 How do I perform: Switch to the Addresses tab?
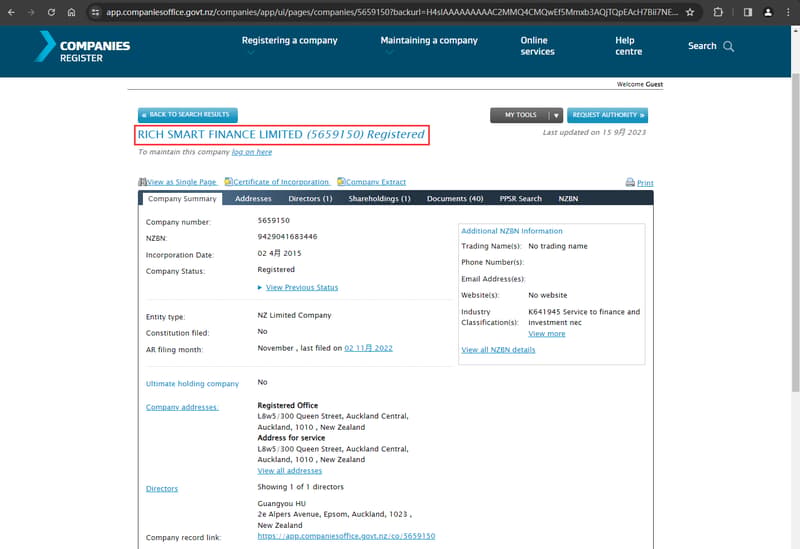(253, 198)
